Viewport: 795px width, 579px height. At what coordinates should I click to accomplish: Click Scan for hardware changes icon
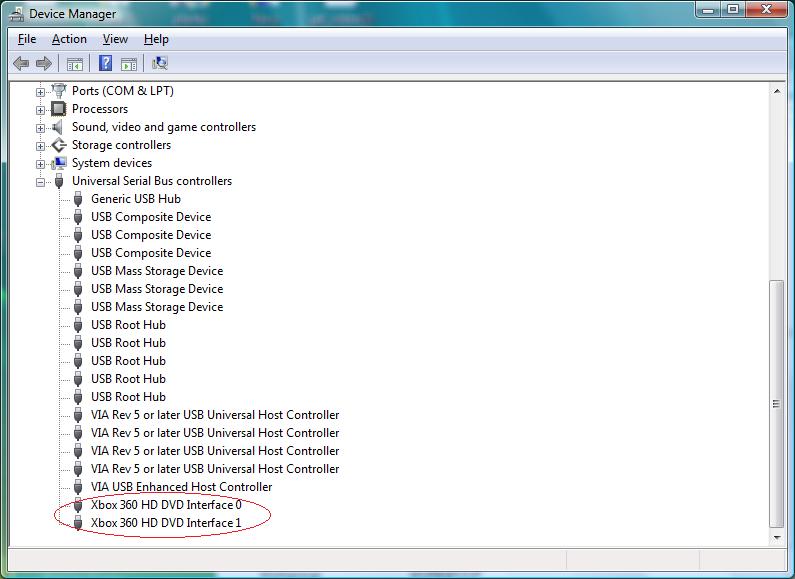pos(160,63)
